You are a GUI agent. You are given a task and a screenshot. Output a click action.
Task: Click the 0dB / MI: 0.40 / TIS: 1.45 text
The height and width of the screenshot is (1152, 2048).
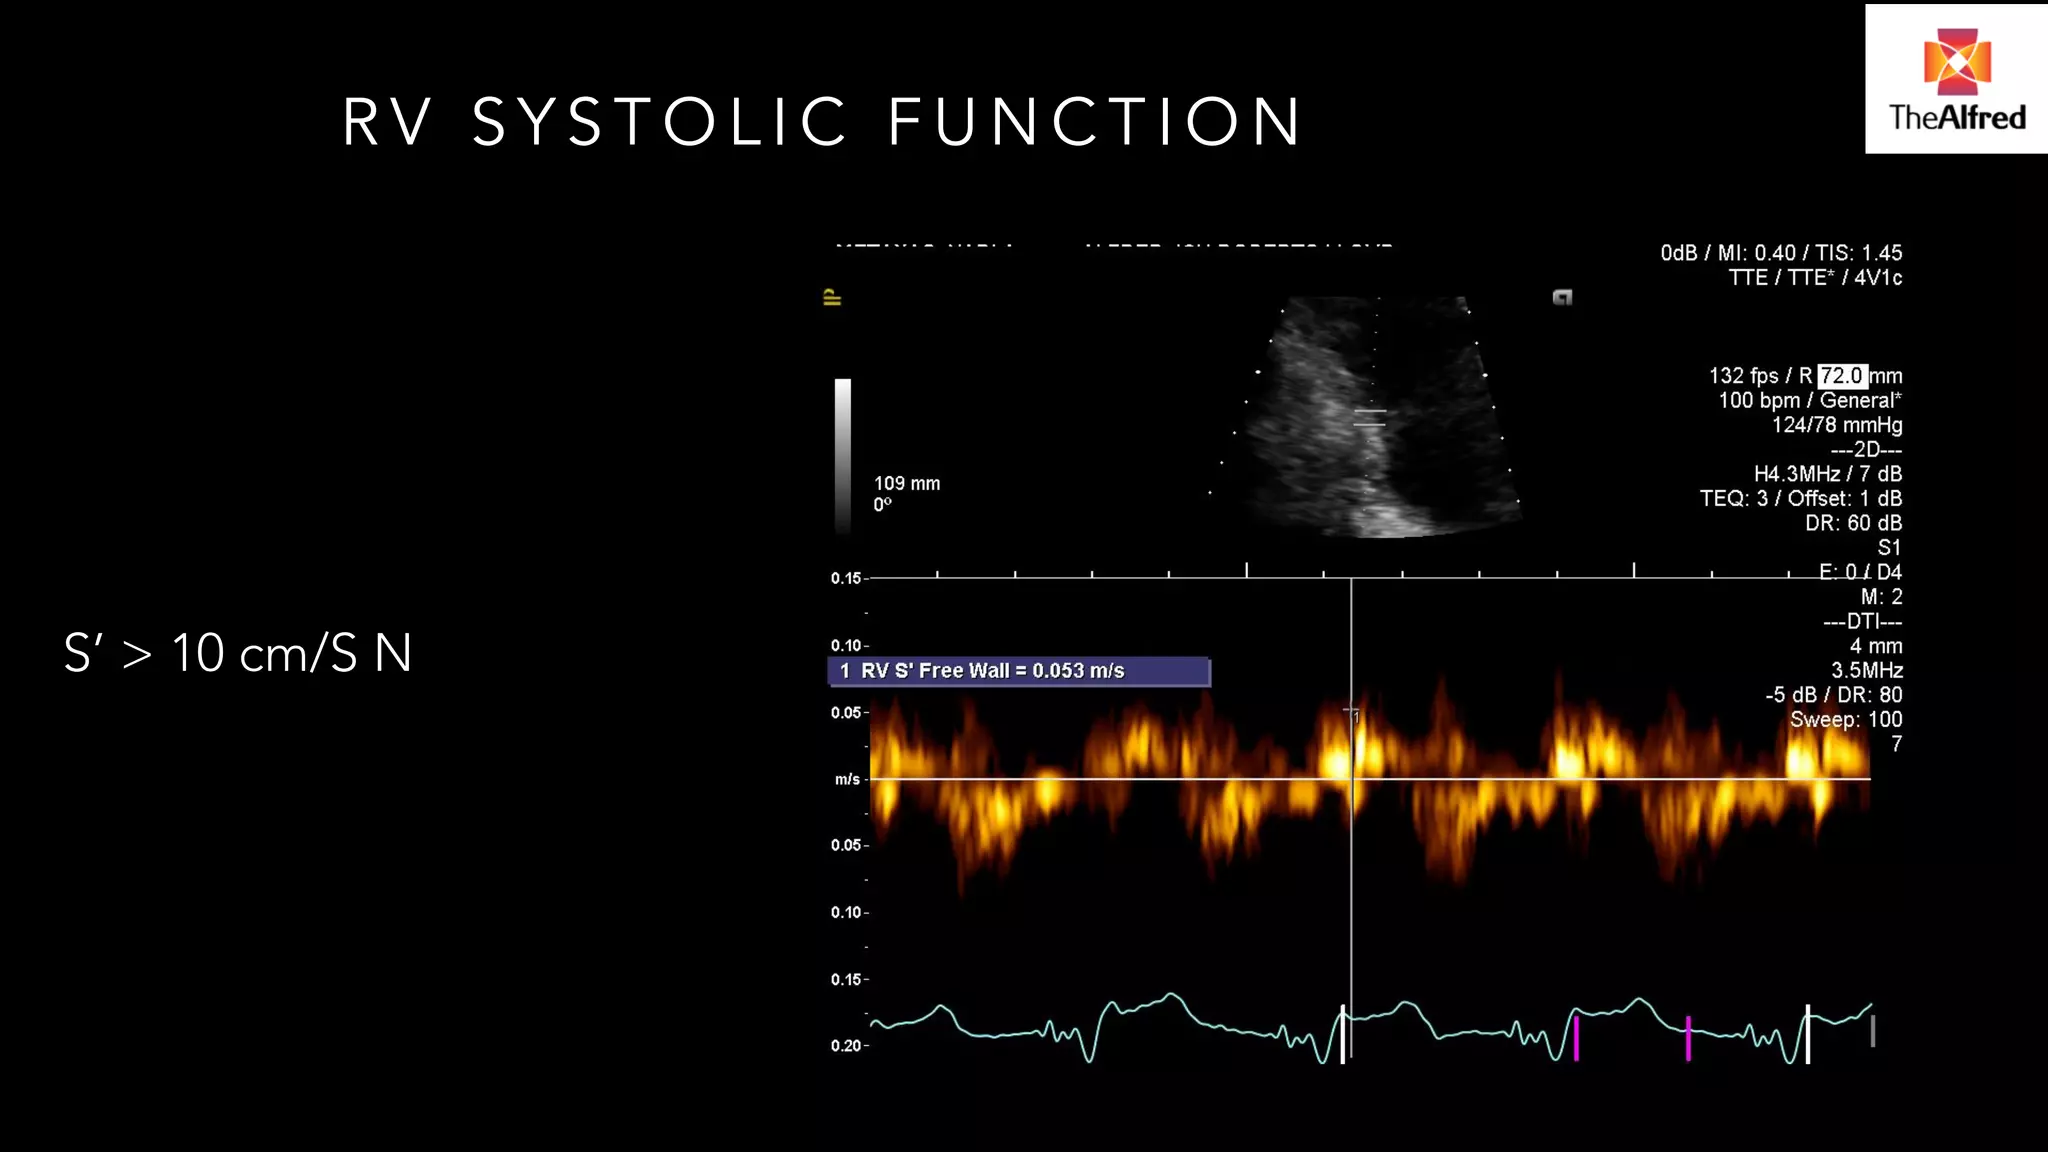(1781, 253)
